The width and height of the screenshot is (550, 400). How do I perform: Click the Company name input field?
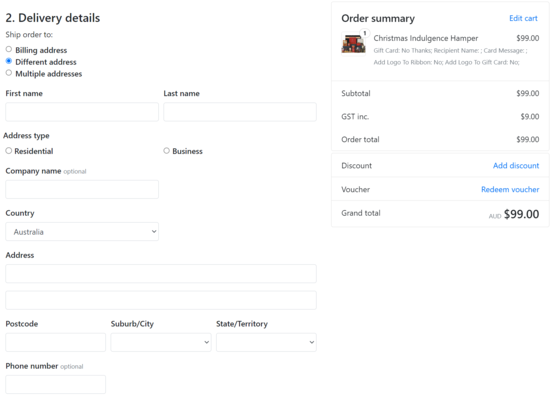coord(82,189)
